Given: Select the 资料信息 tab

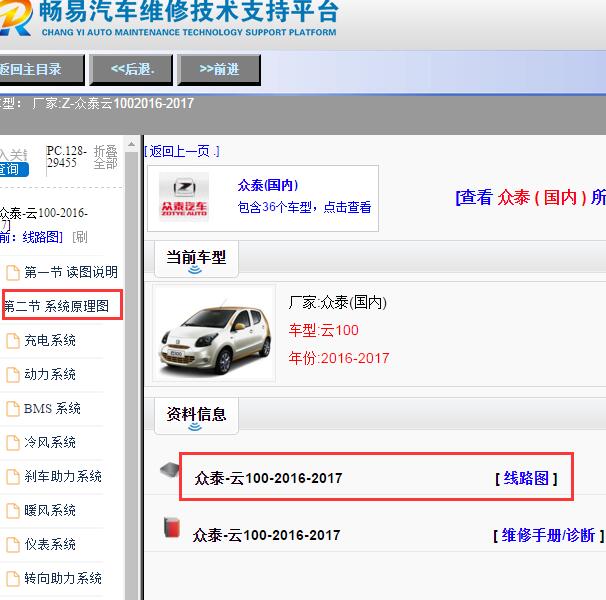Looking at the screenshot, I should (x=196, y=415).
